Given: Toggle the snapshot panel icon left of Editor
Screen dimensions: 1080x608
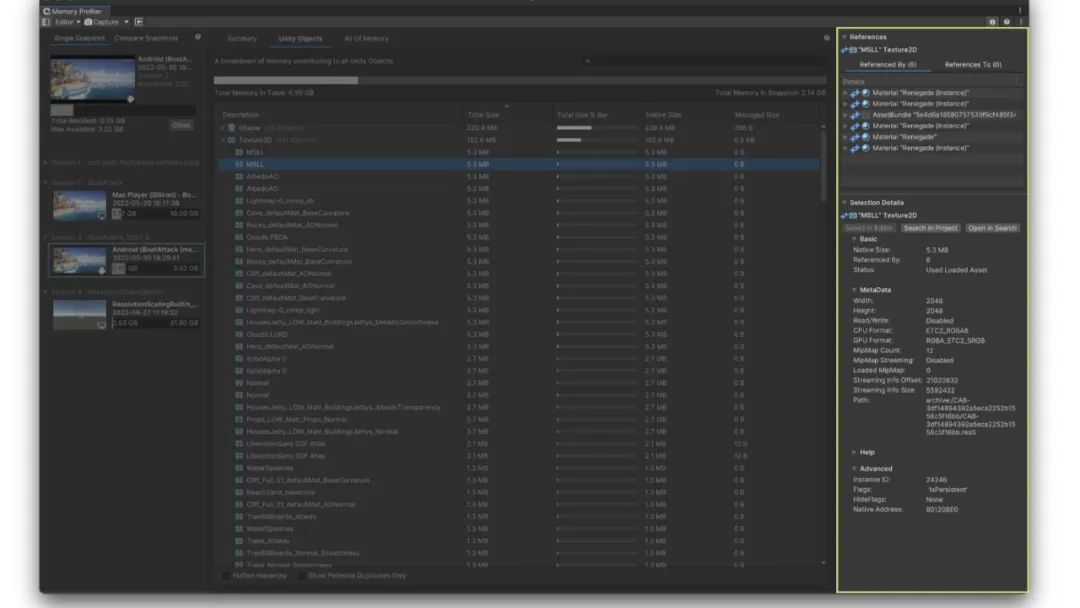Looking at the screenshot, I should tap(47, 22).
